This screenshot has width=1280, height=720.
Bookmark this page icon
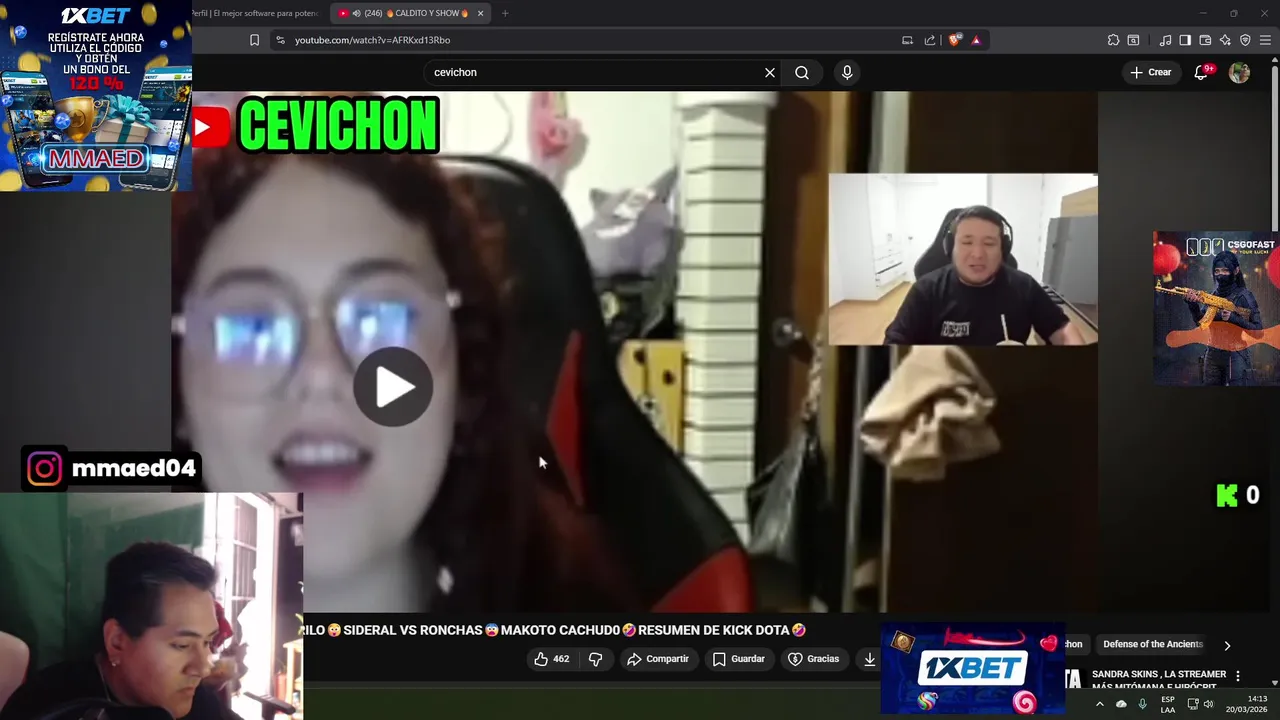coord(254,40)
